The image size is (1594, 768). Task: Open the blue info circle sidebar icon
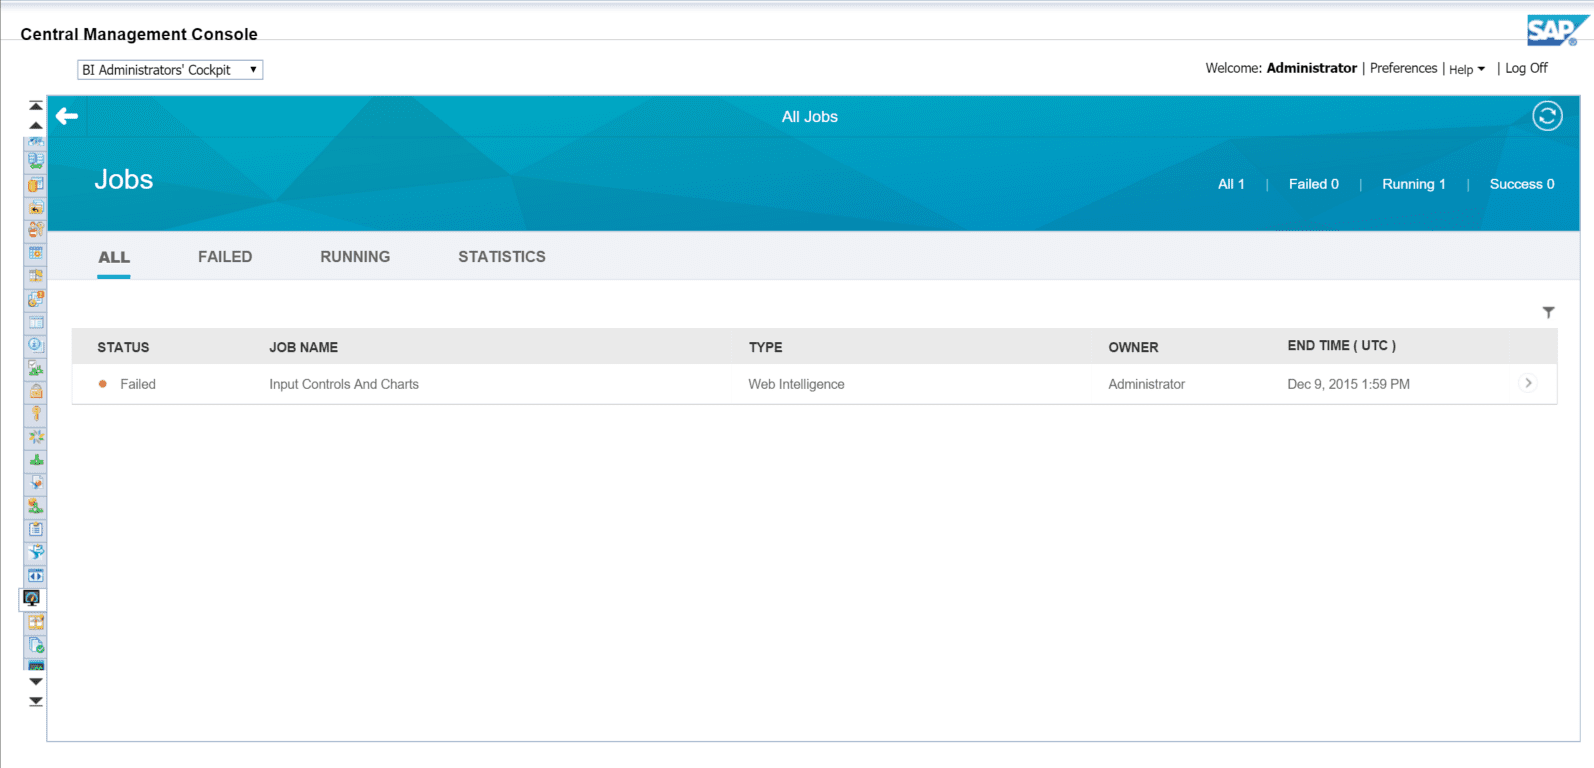pyautogui.click(x=36, y=345)
